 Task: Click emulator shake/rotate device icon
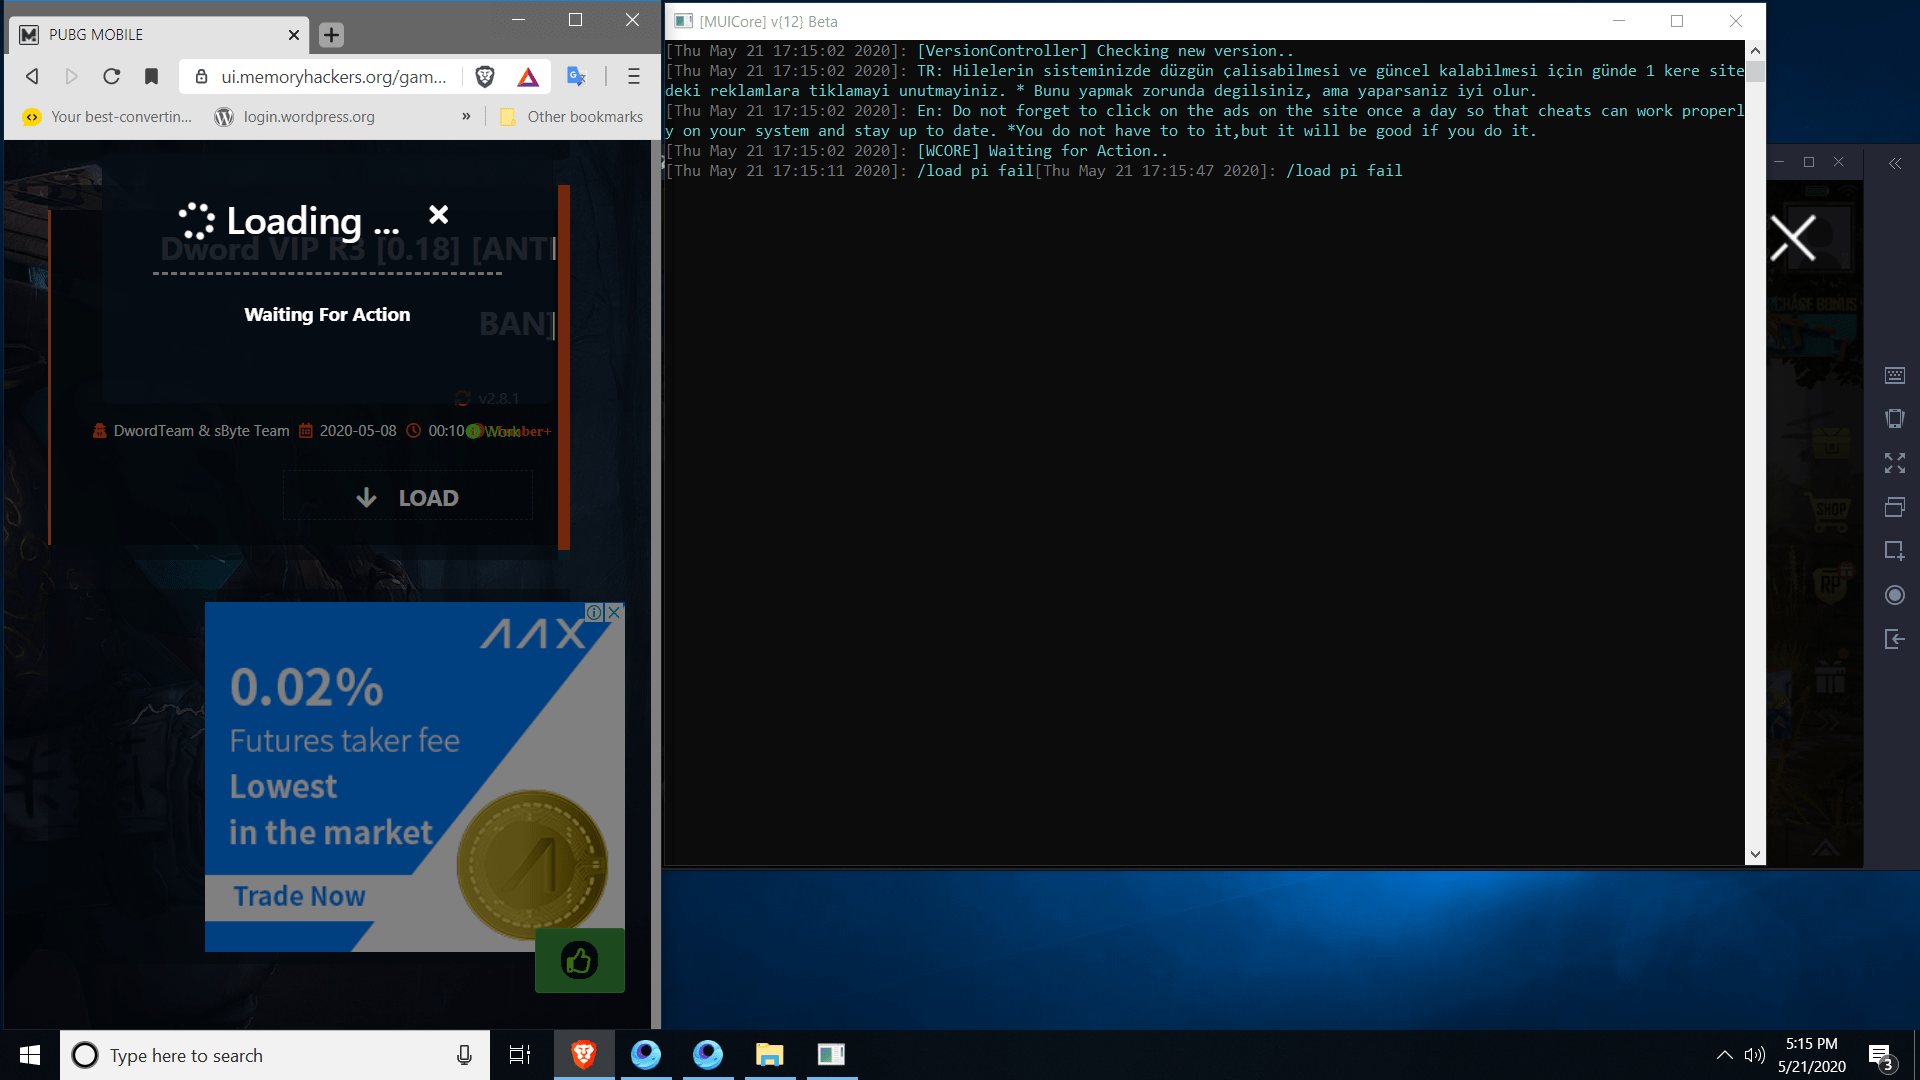(1895, 419)
